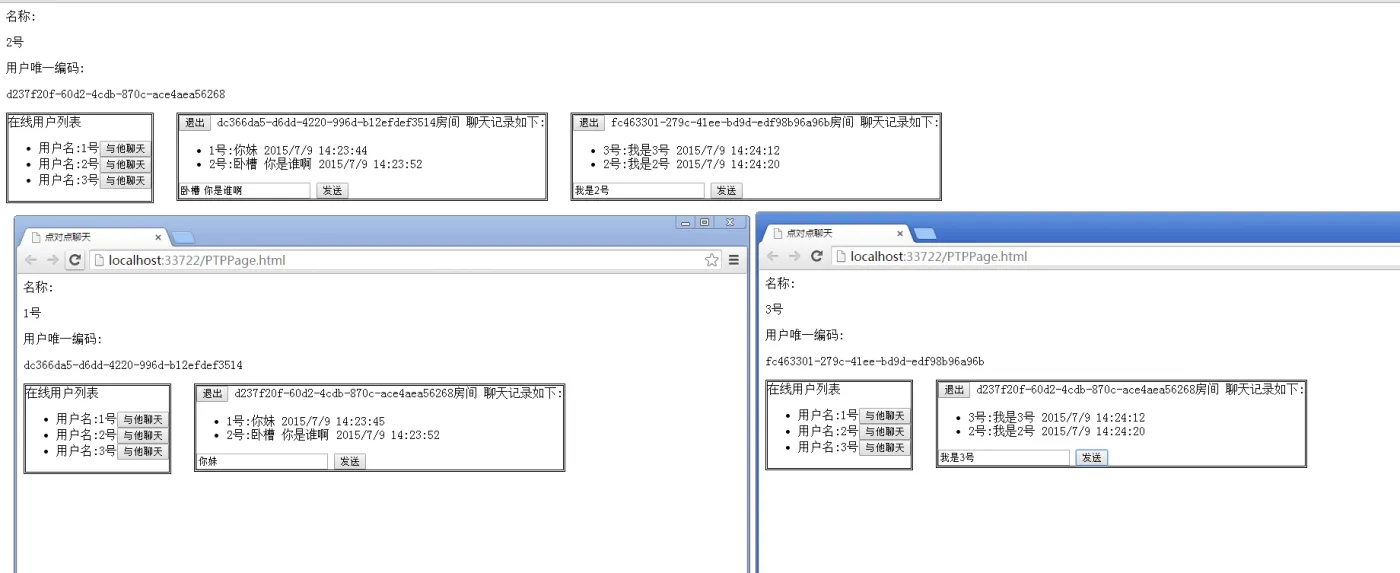
Task: Exit the d237f20f room in the 1号 window
Action: 212,394
